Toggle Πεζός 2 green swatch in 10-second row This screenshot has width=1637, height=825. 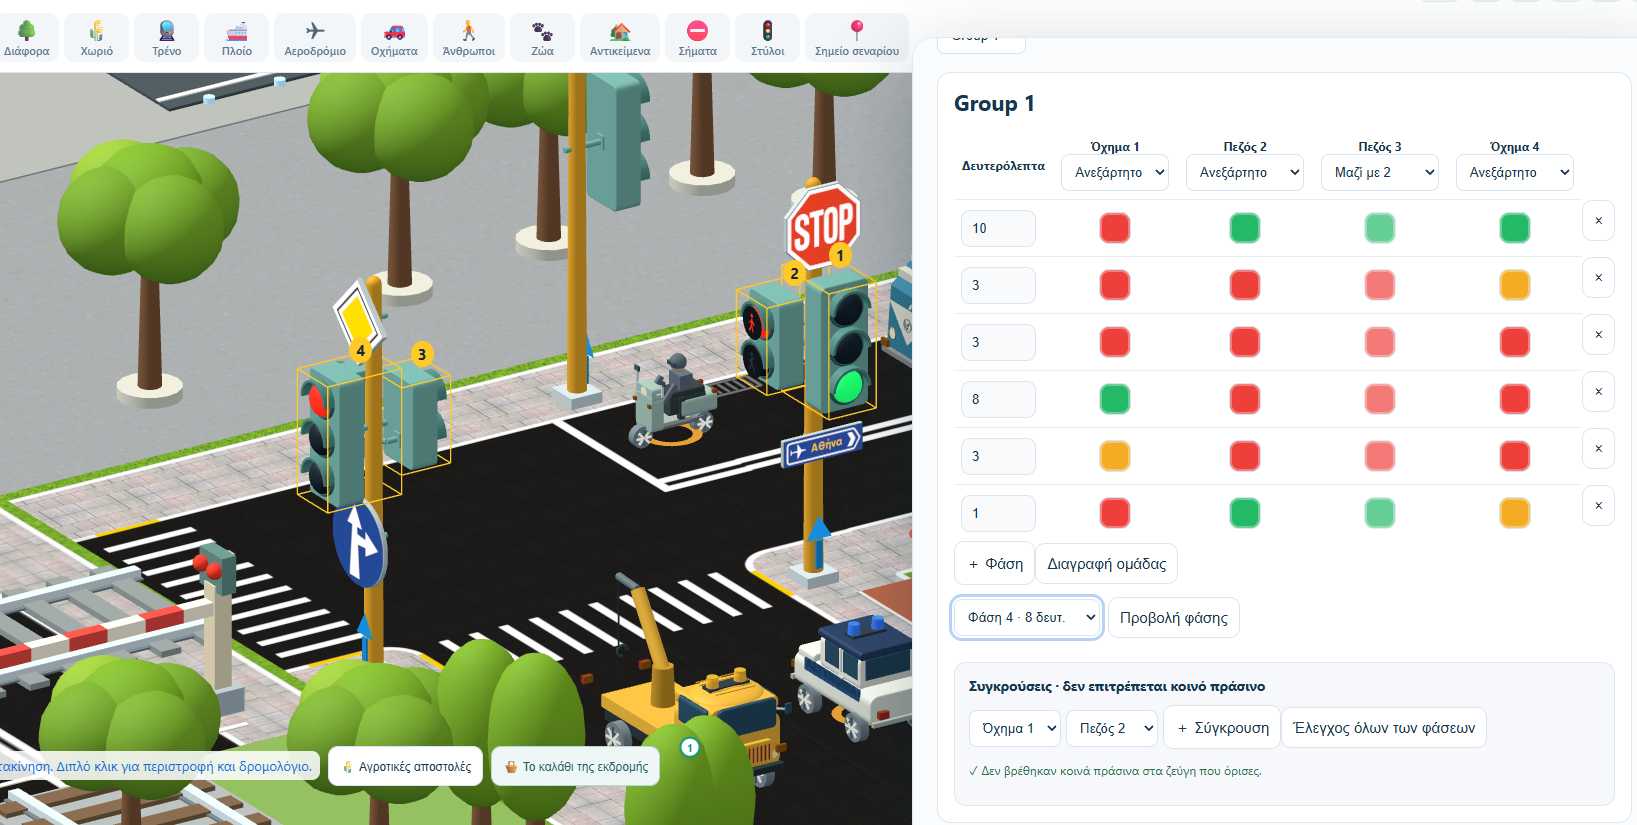tap(1245, 228)
